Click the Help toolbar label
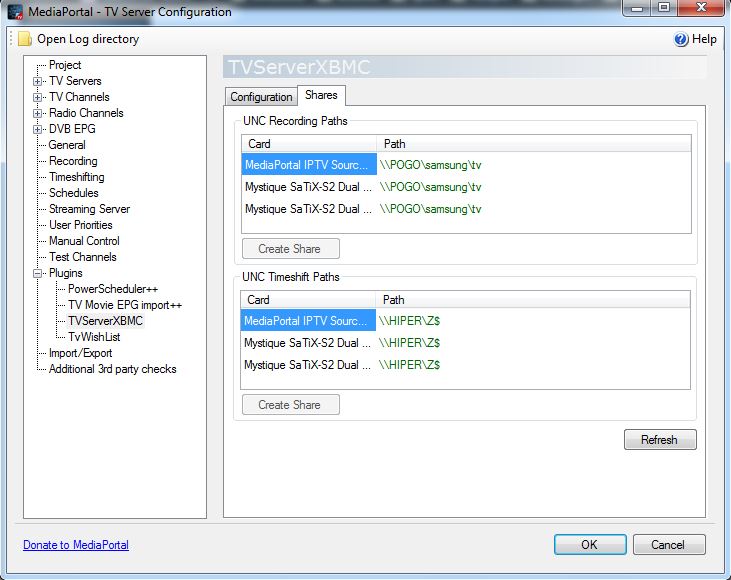 tap(704, 39)
